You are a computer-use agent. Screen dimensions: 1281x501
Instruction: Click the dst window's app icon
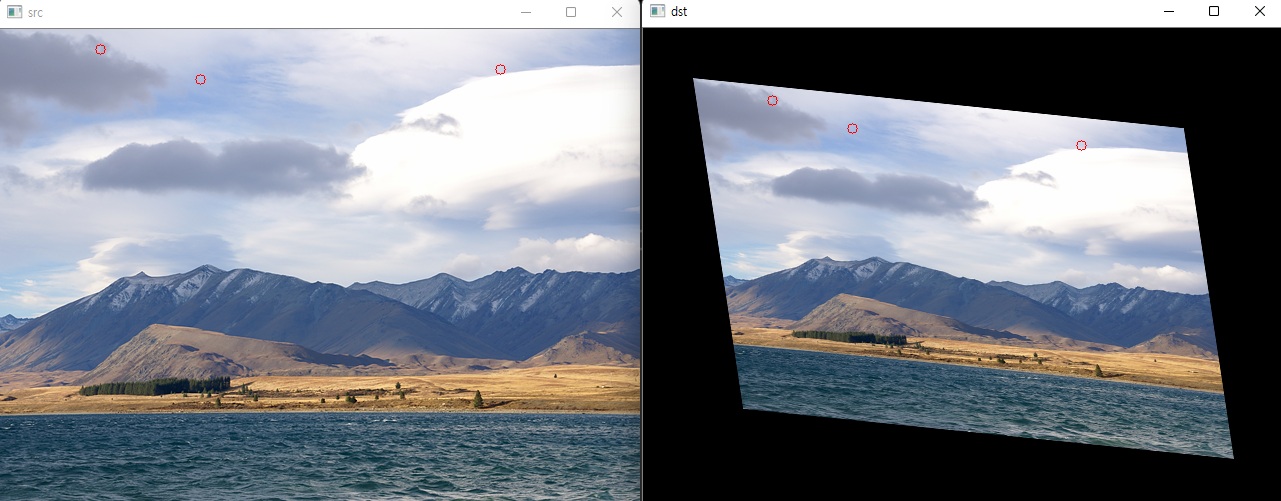click(x=657, y=11)
